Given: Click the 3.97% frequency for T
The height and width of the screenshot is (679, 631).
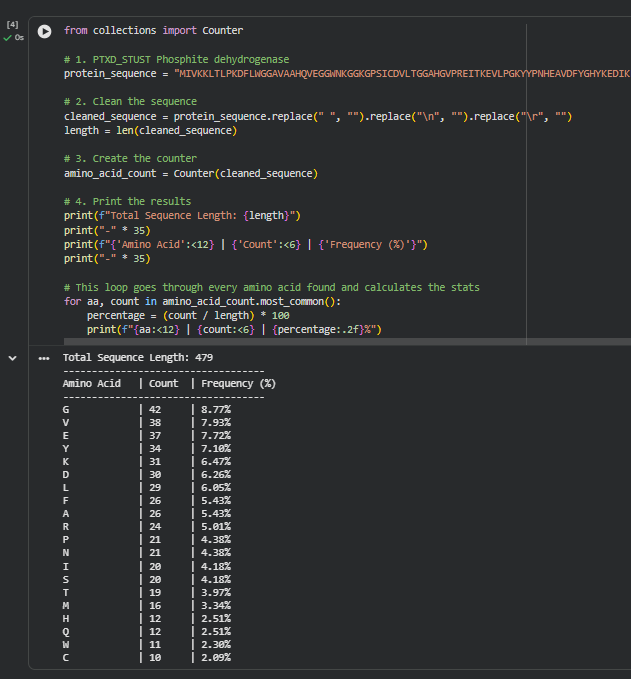Looking at the screenshot, I should click(x=216, y=592).
